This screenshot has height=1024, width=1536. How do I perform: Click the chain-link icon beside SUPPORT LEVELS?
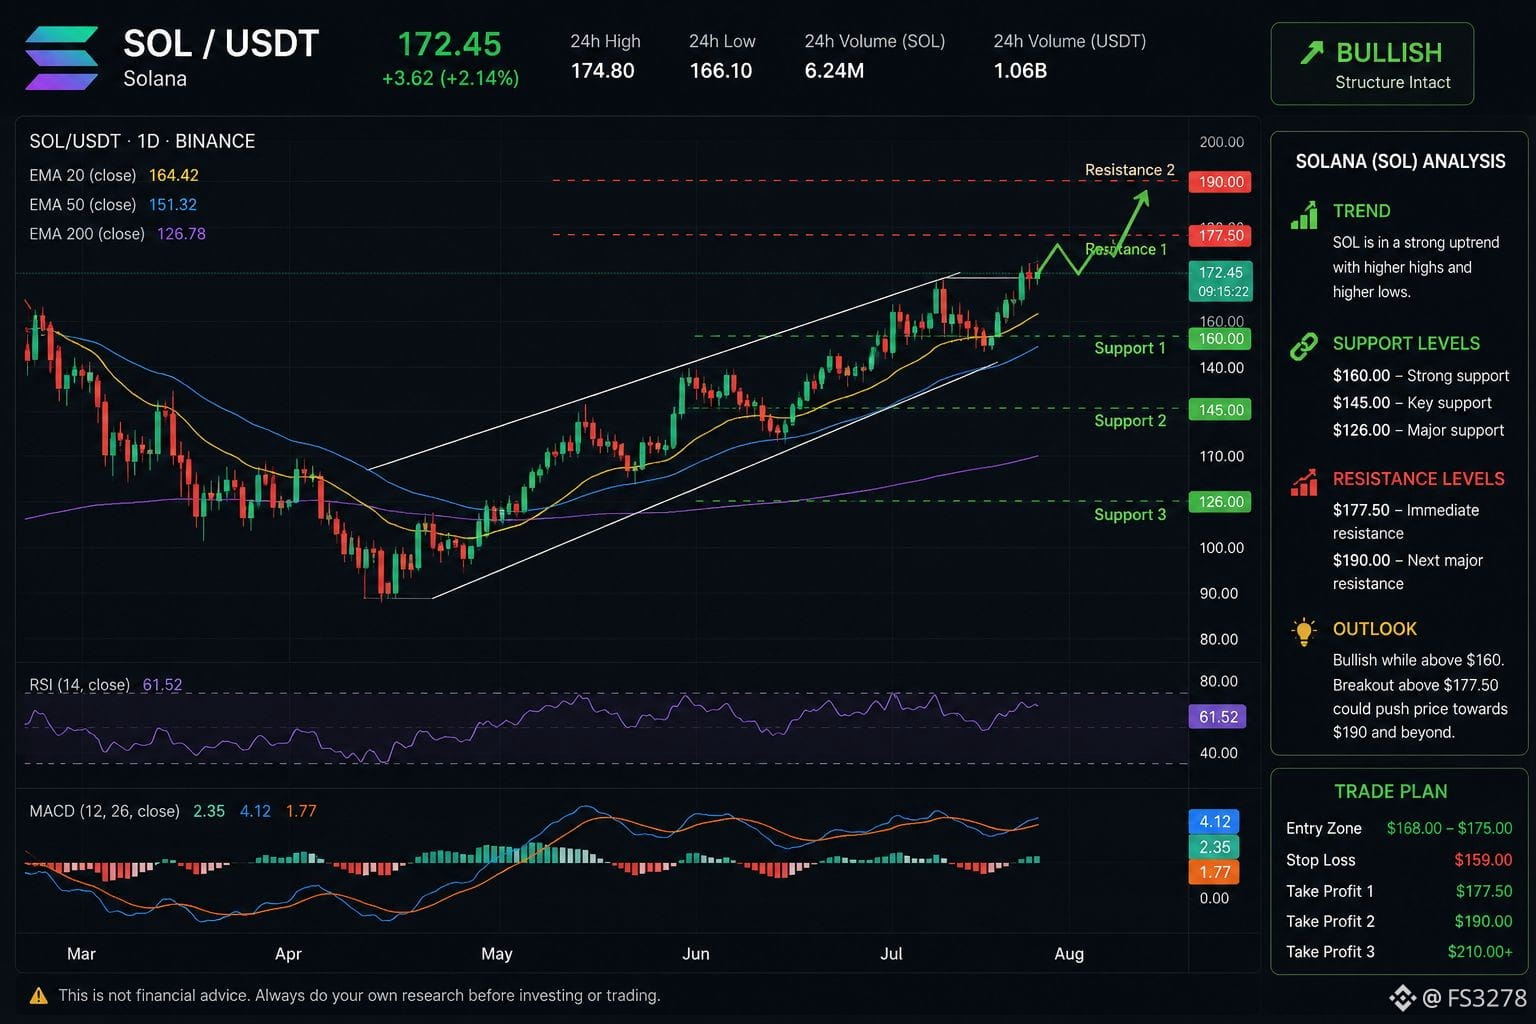tap(1304, 346)
